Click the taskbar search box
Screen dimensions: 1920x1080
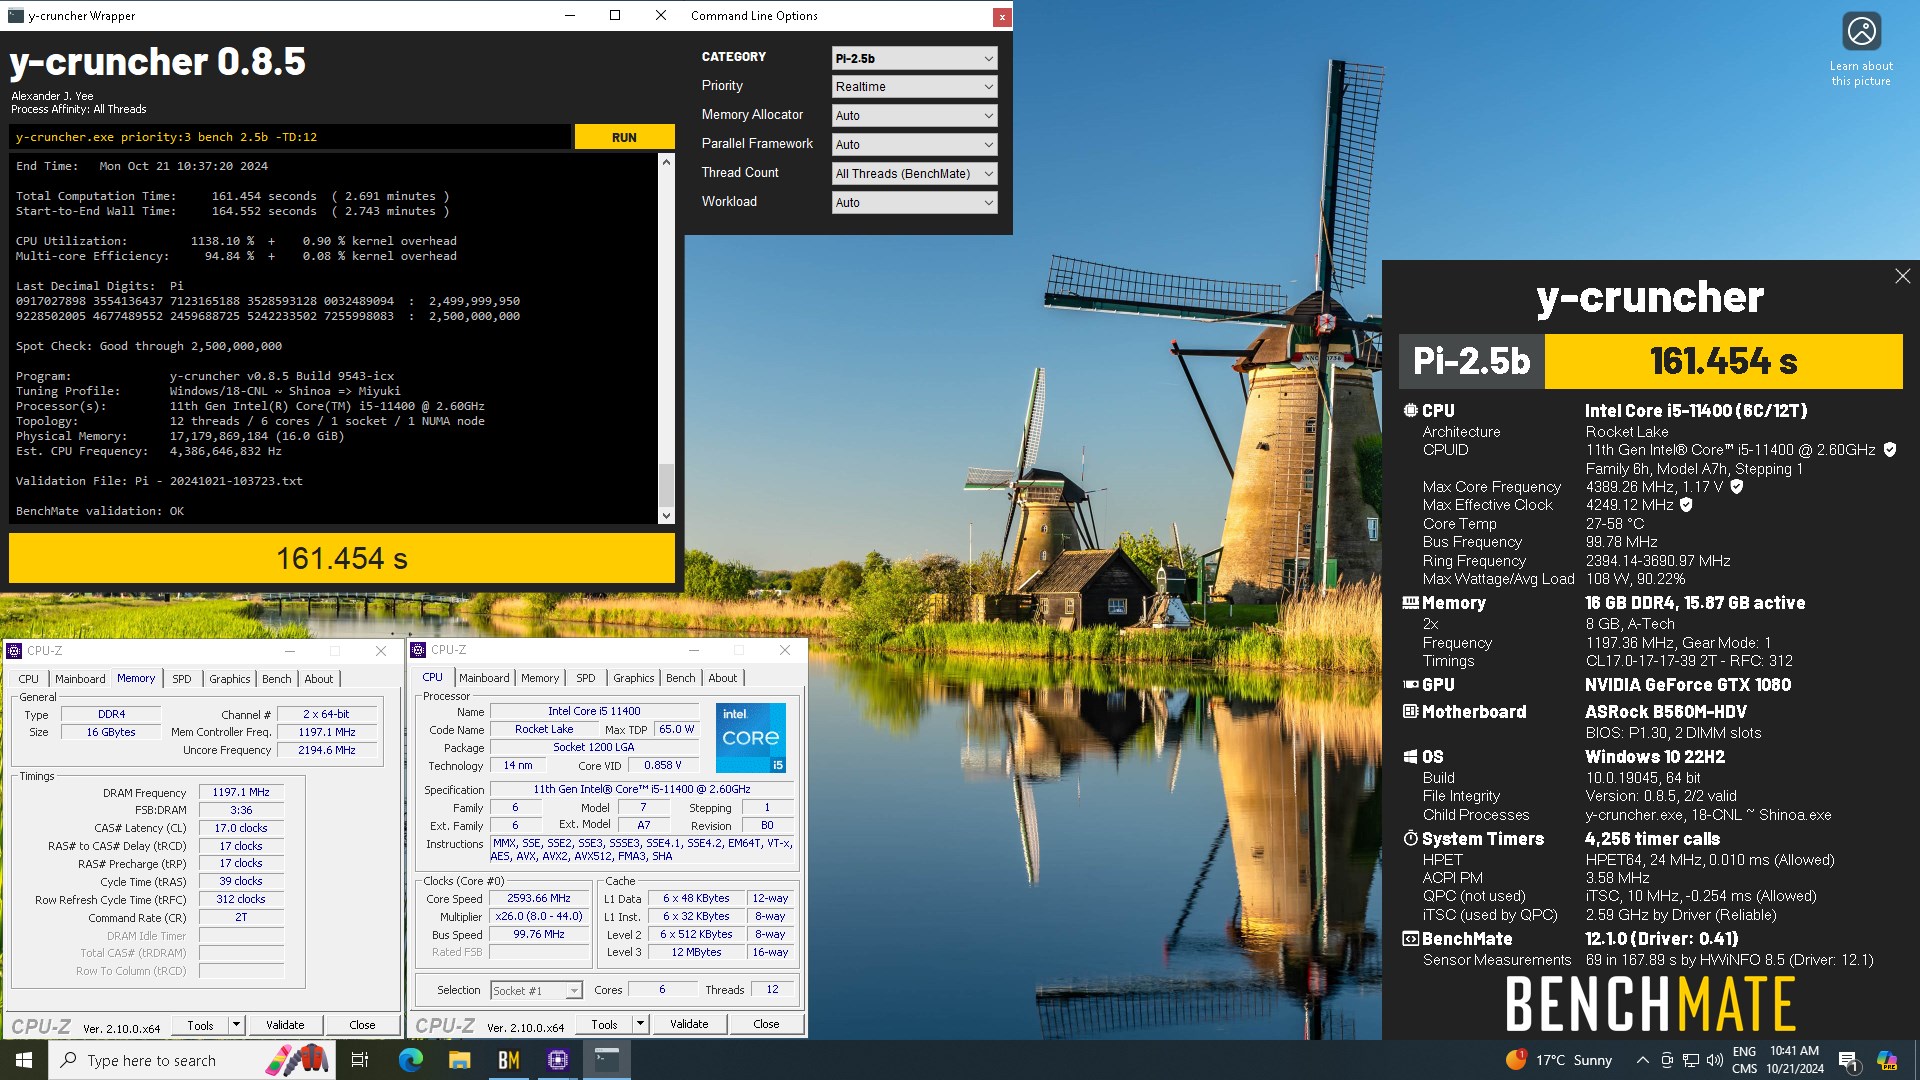point(194,1060)
